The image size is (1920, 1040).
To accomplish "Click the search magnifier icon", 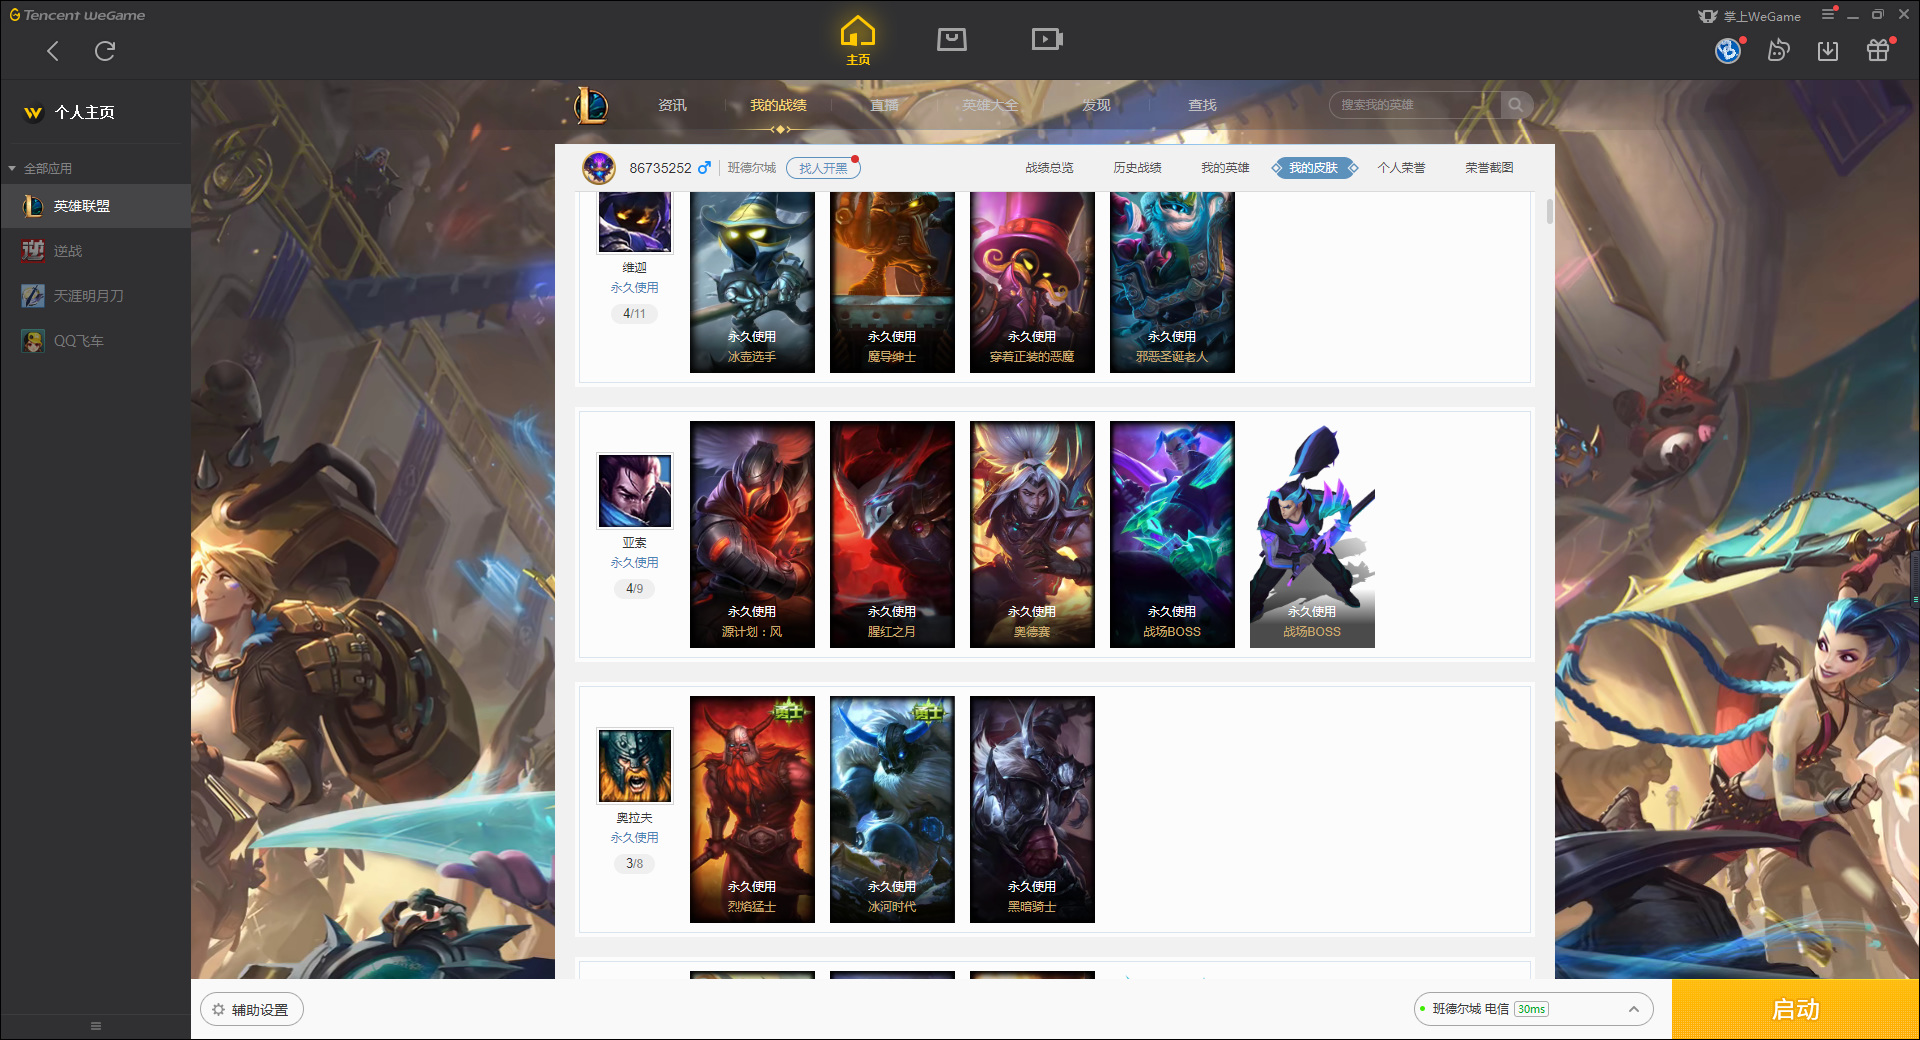I will (x=1516, y=105).
